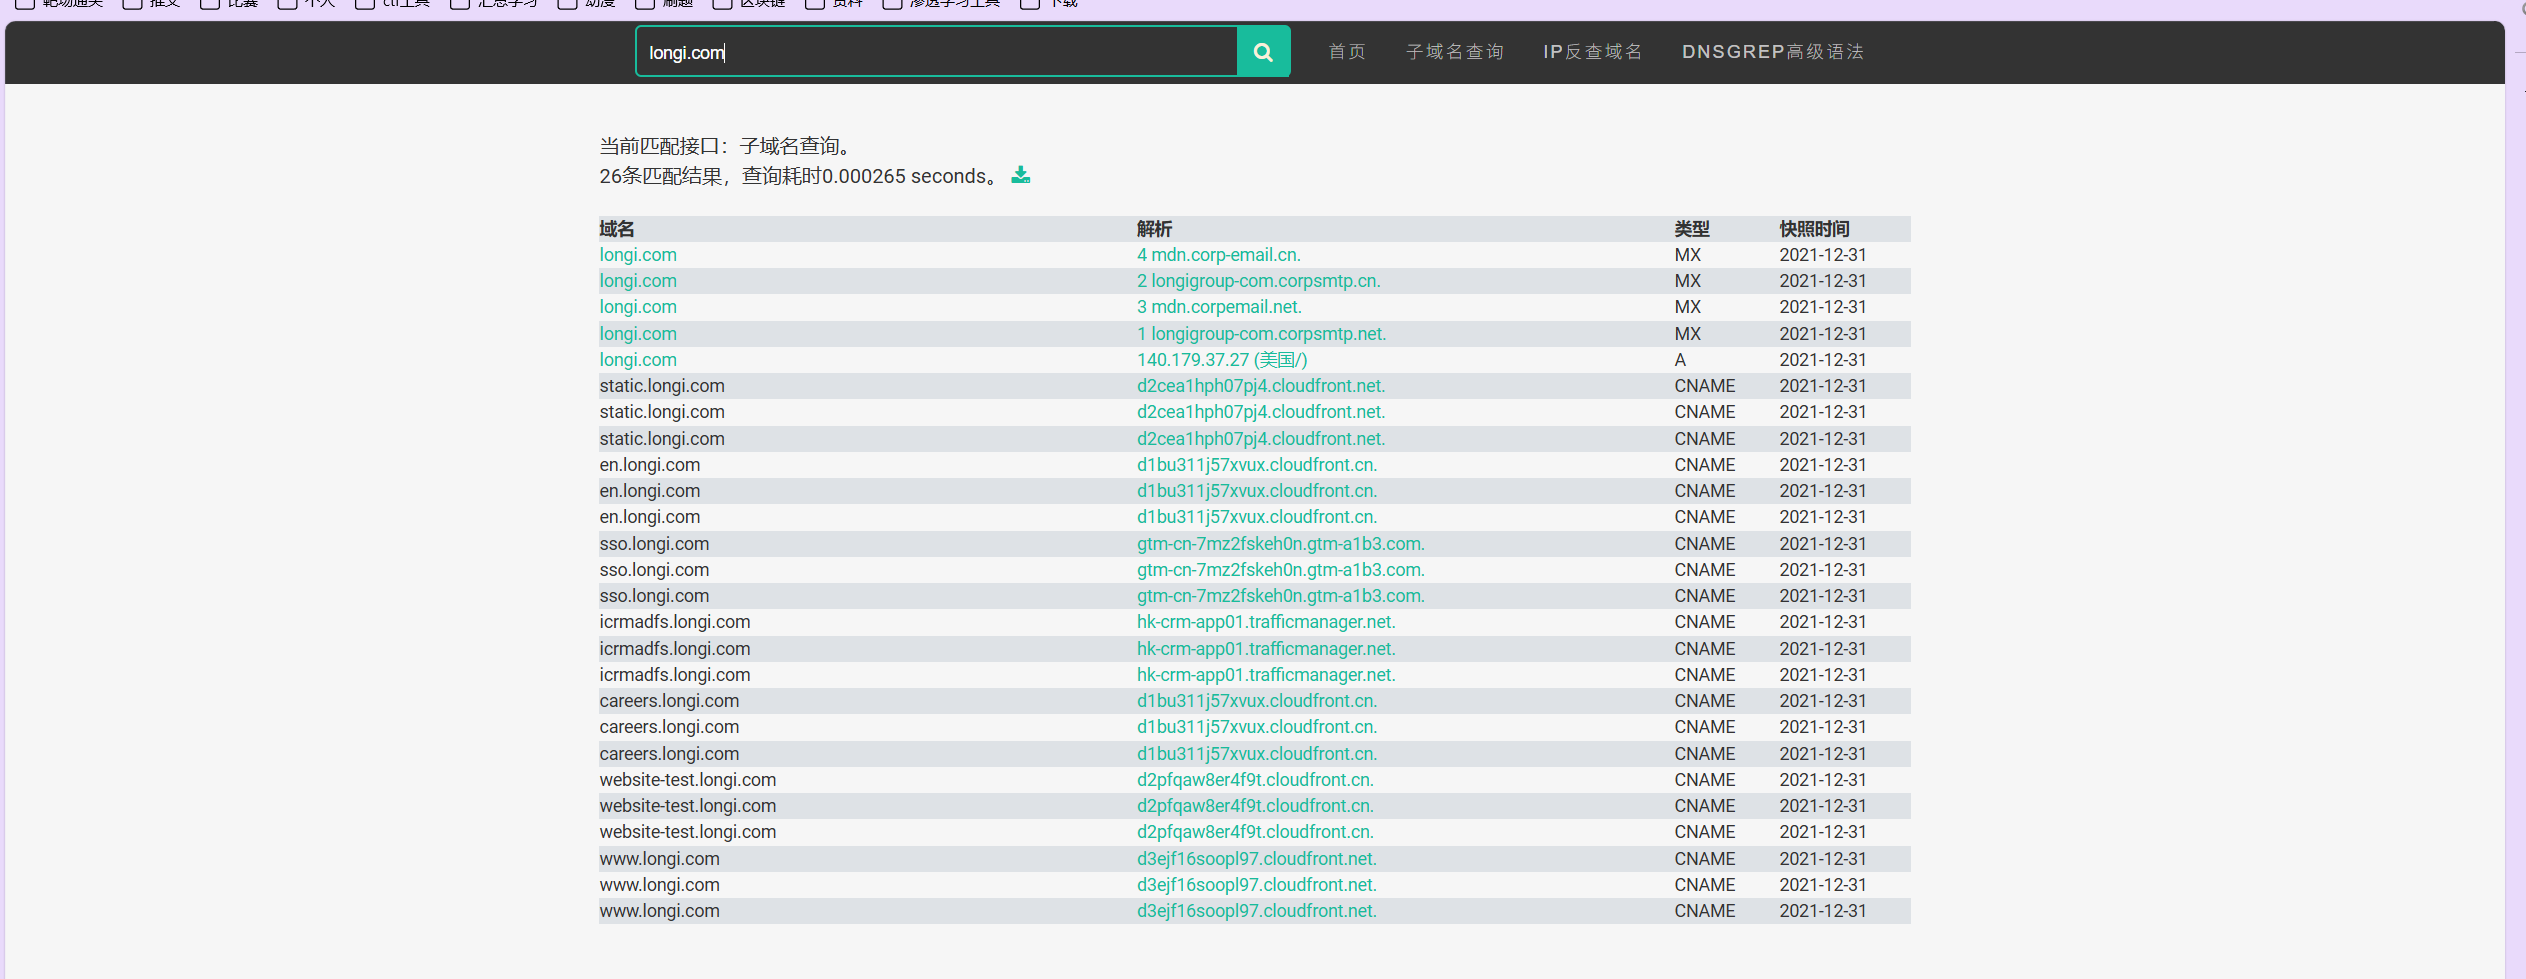Focus the longi.com search input field

(x=937, y=52)
